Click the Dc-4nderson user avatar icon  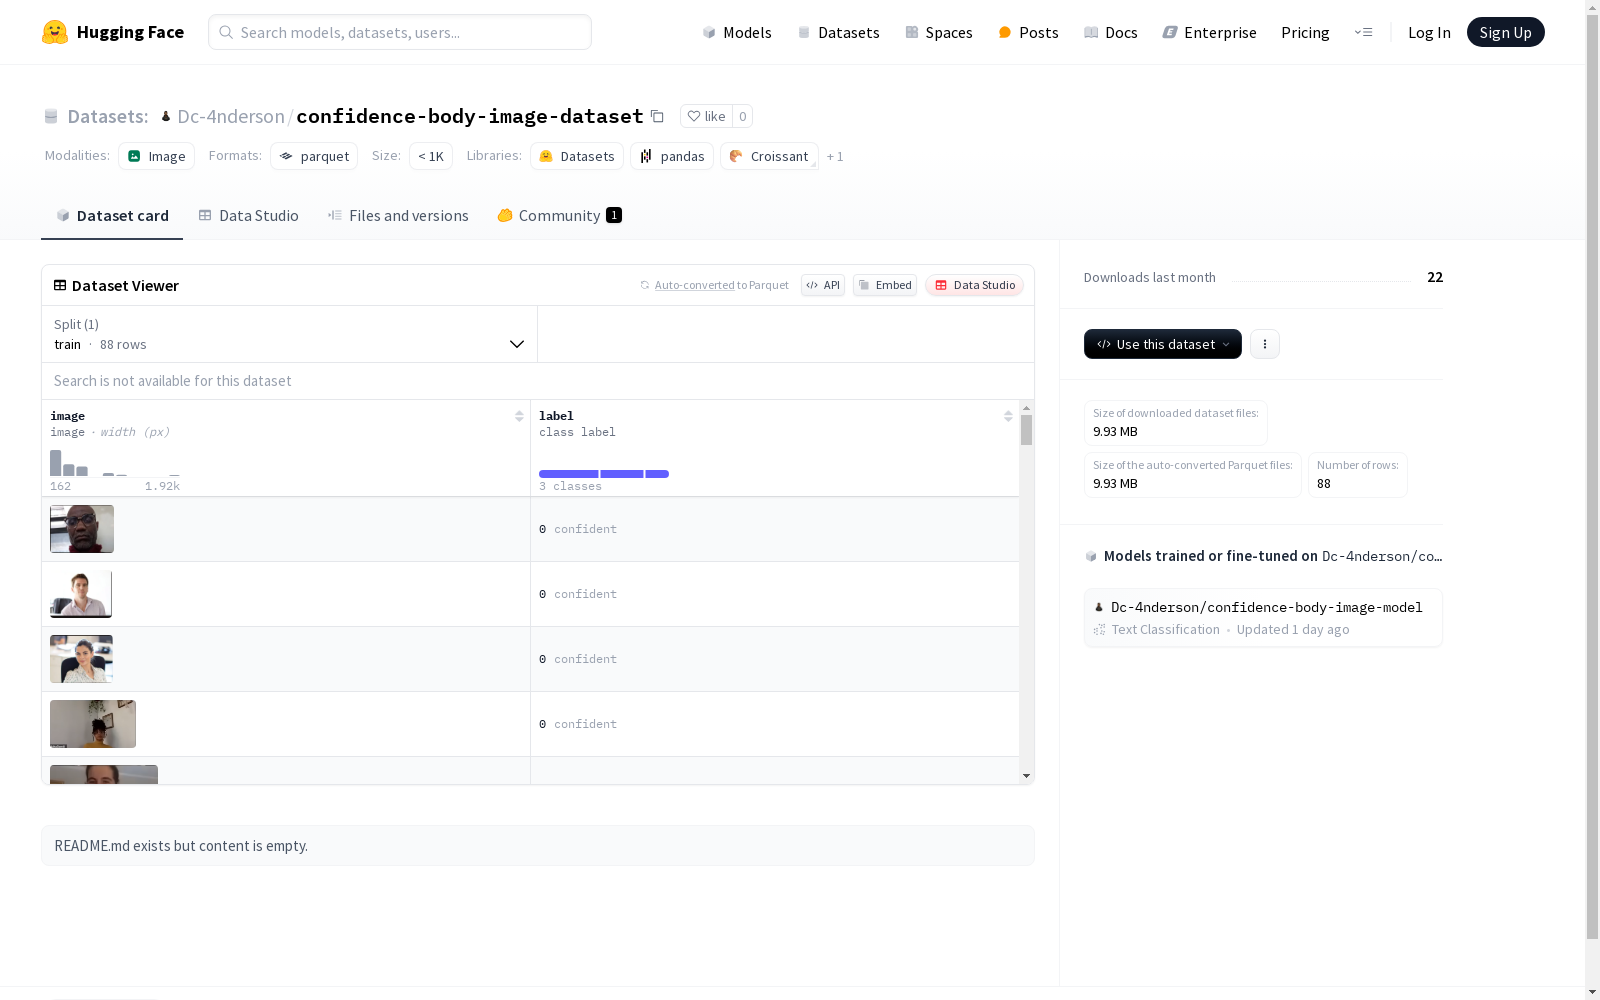click(166, 116)
